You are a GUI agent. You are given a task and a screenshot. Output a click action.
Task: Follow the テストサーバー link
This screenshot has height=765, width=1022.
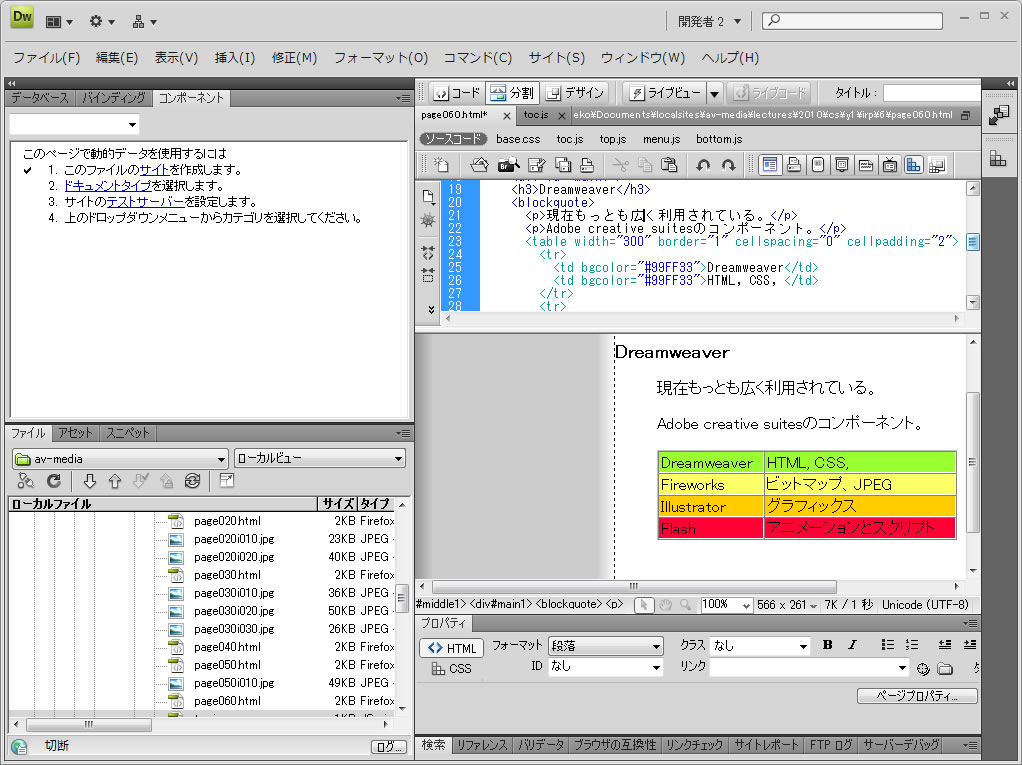tap(145, 202)
